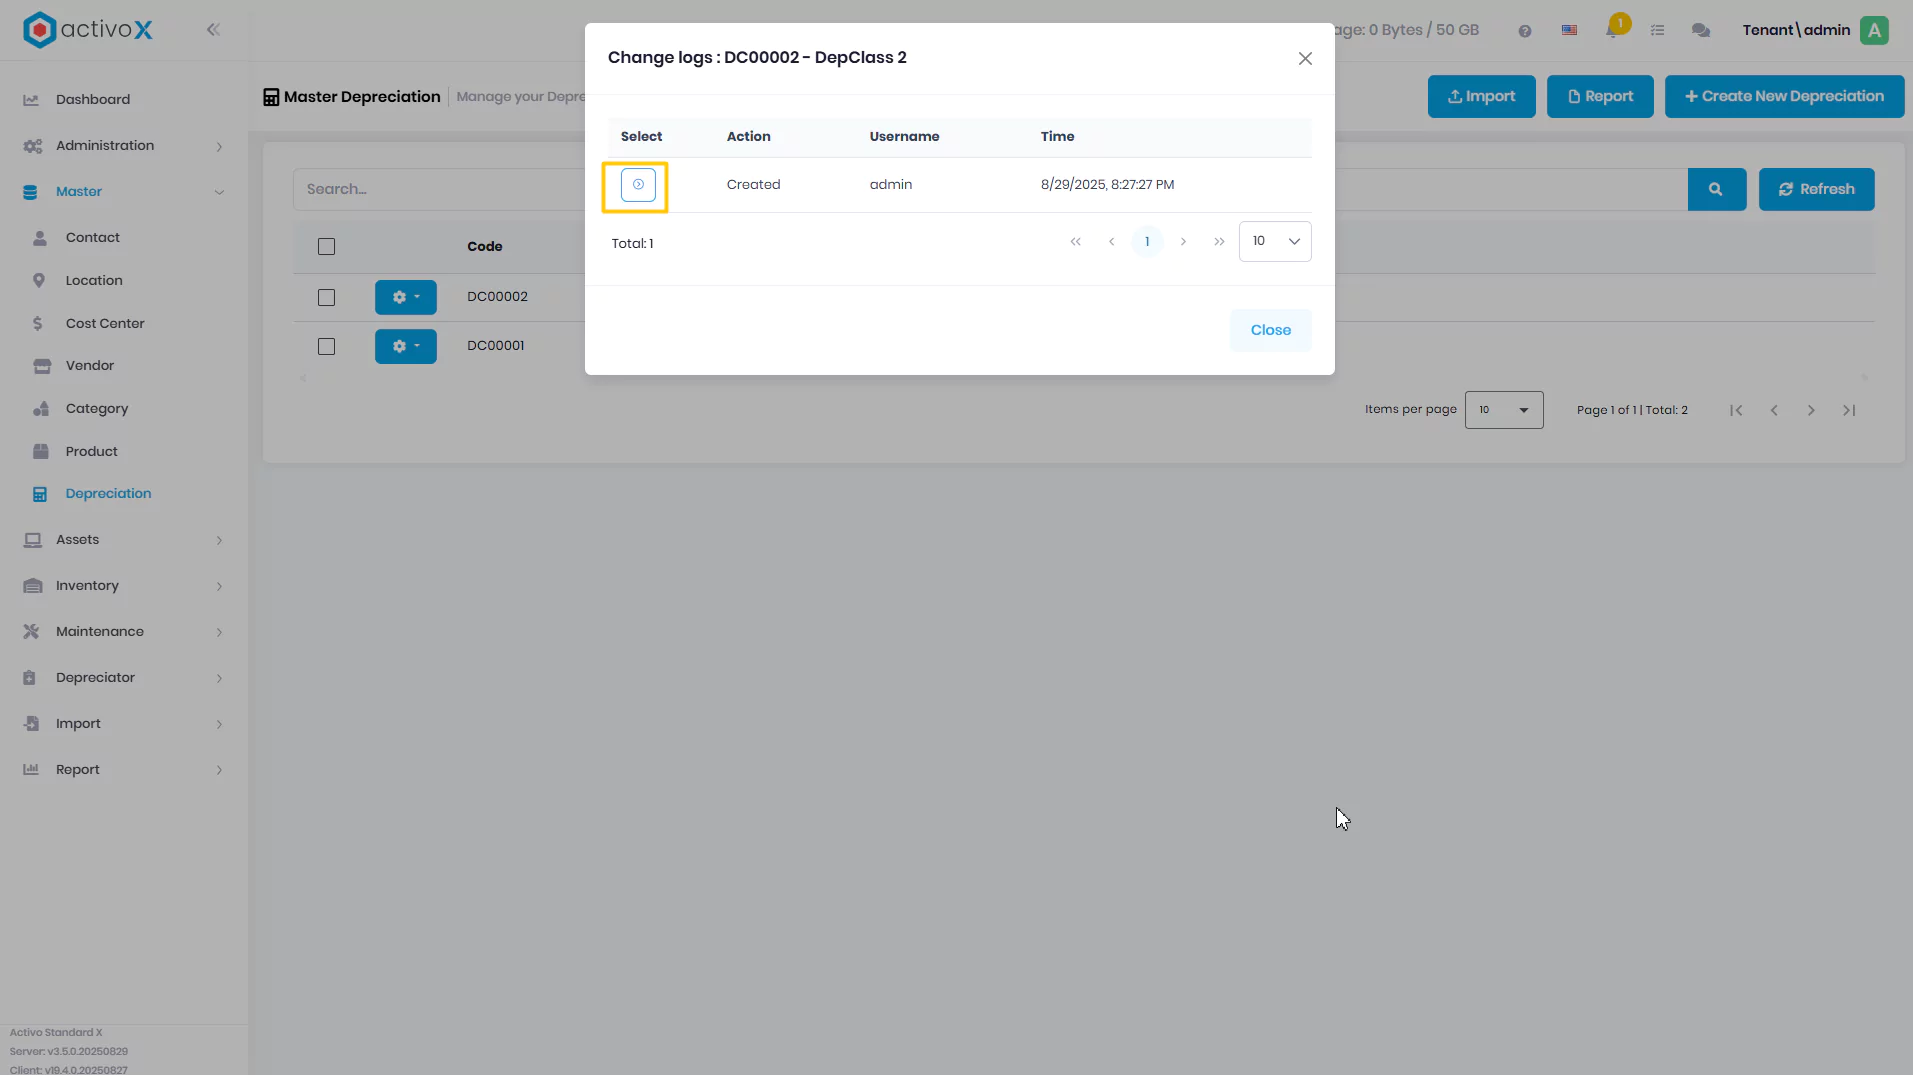Click the DC00002 code cell
Viewport: 1913px width, 1075px height.
point(497,297)
